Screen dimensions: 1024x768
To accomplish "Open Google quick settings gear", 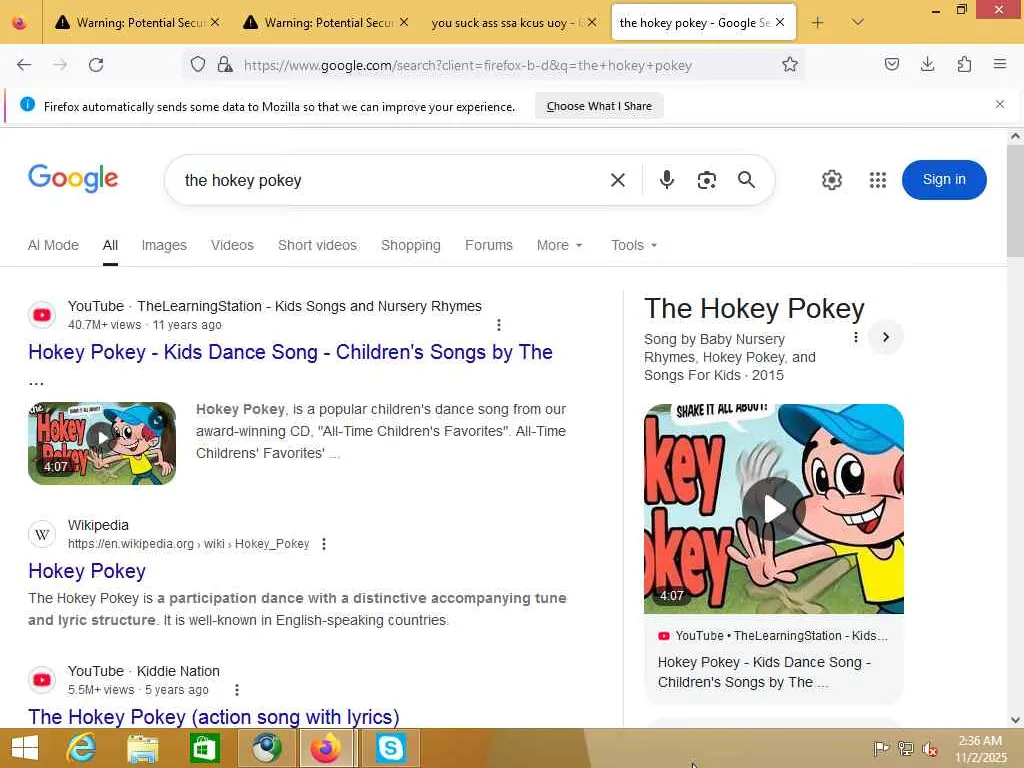I will [x=831, y=180].
